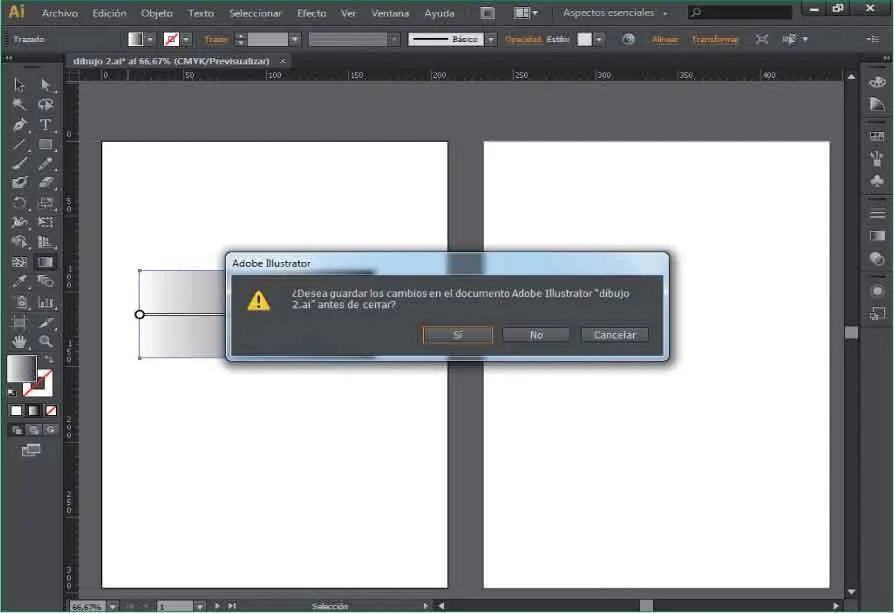Expand the Básico brush definition dropdown
The width and height of the screenshot is (894, 613).
point(491,39)
